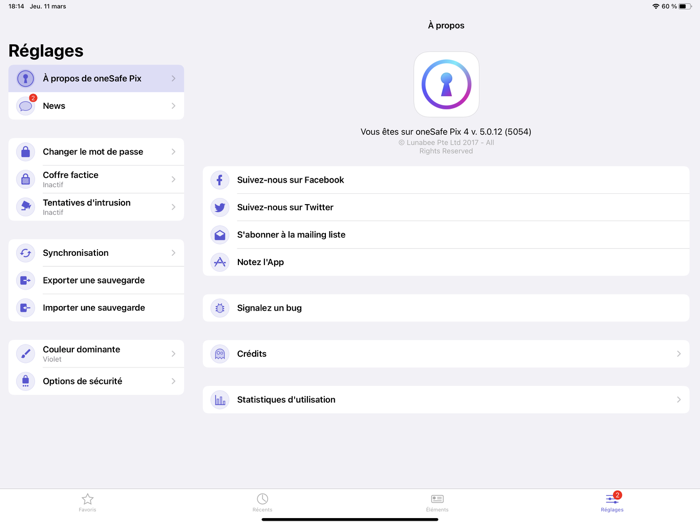Click the Synchronisation arrows icon
Image resolution: width=700 pixels, height=525 pixels.
(25, 253)
